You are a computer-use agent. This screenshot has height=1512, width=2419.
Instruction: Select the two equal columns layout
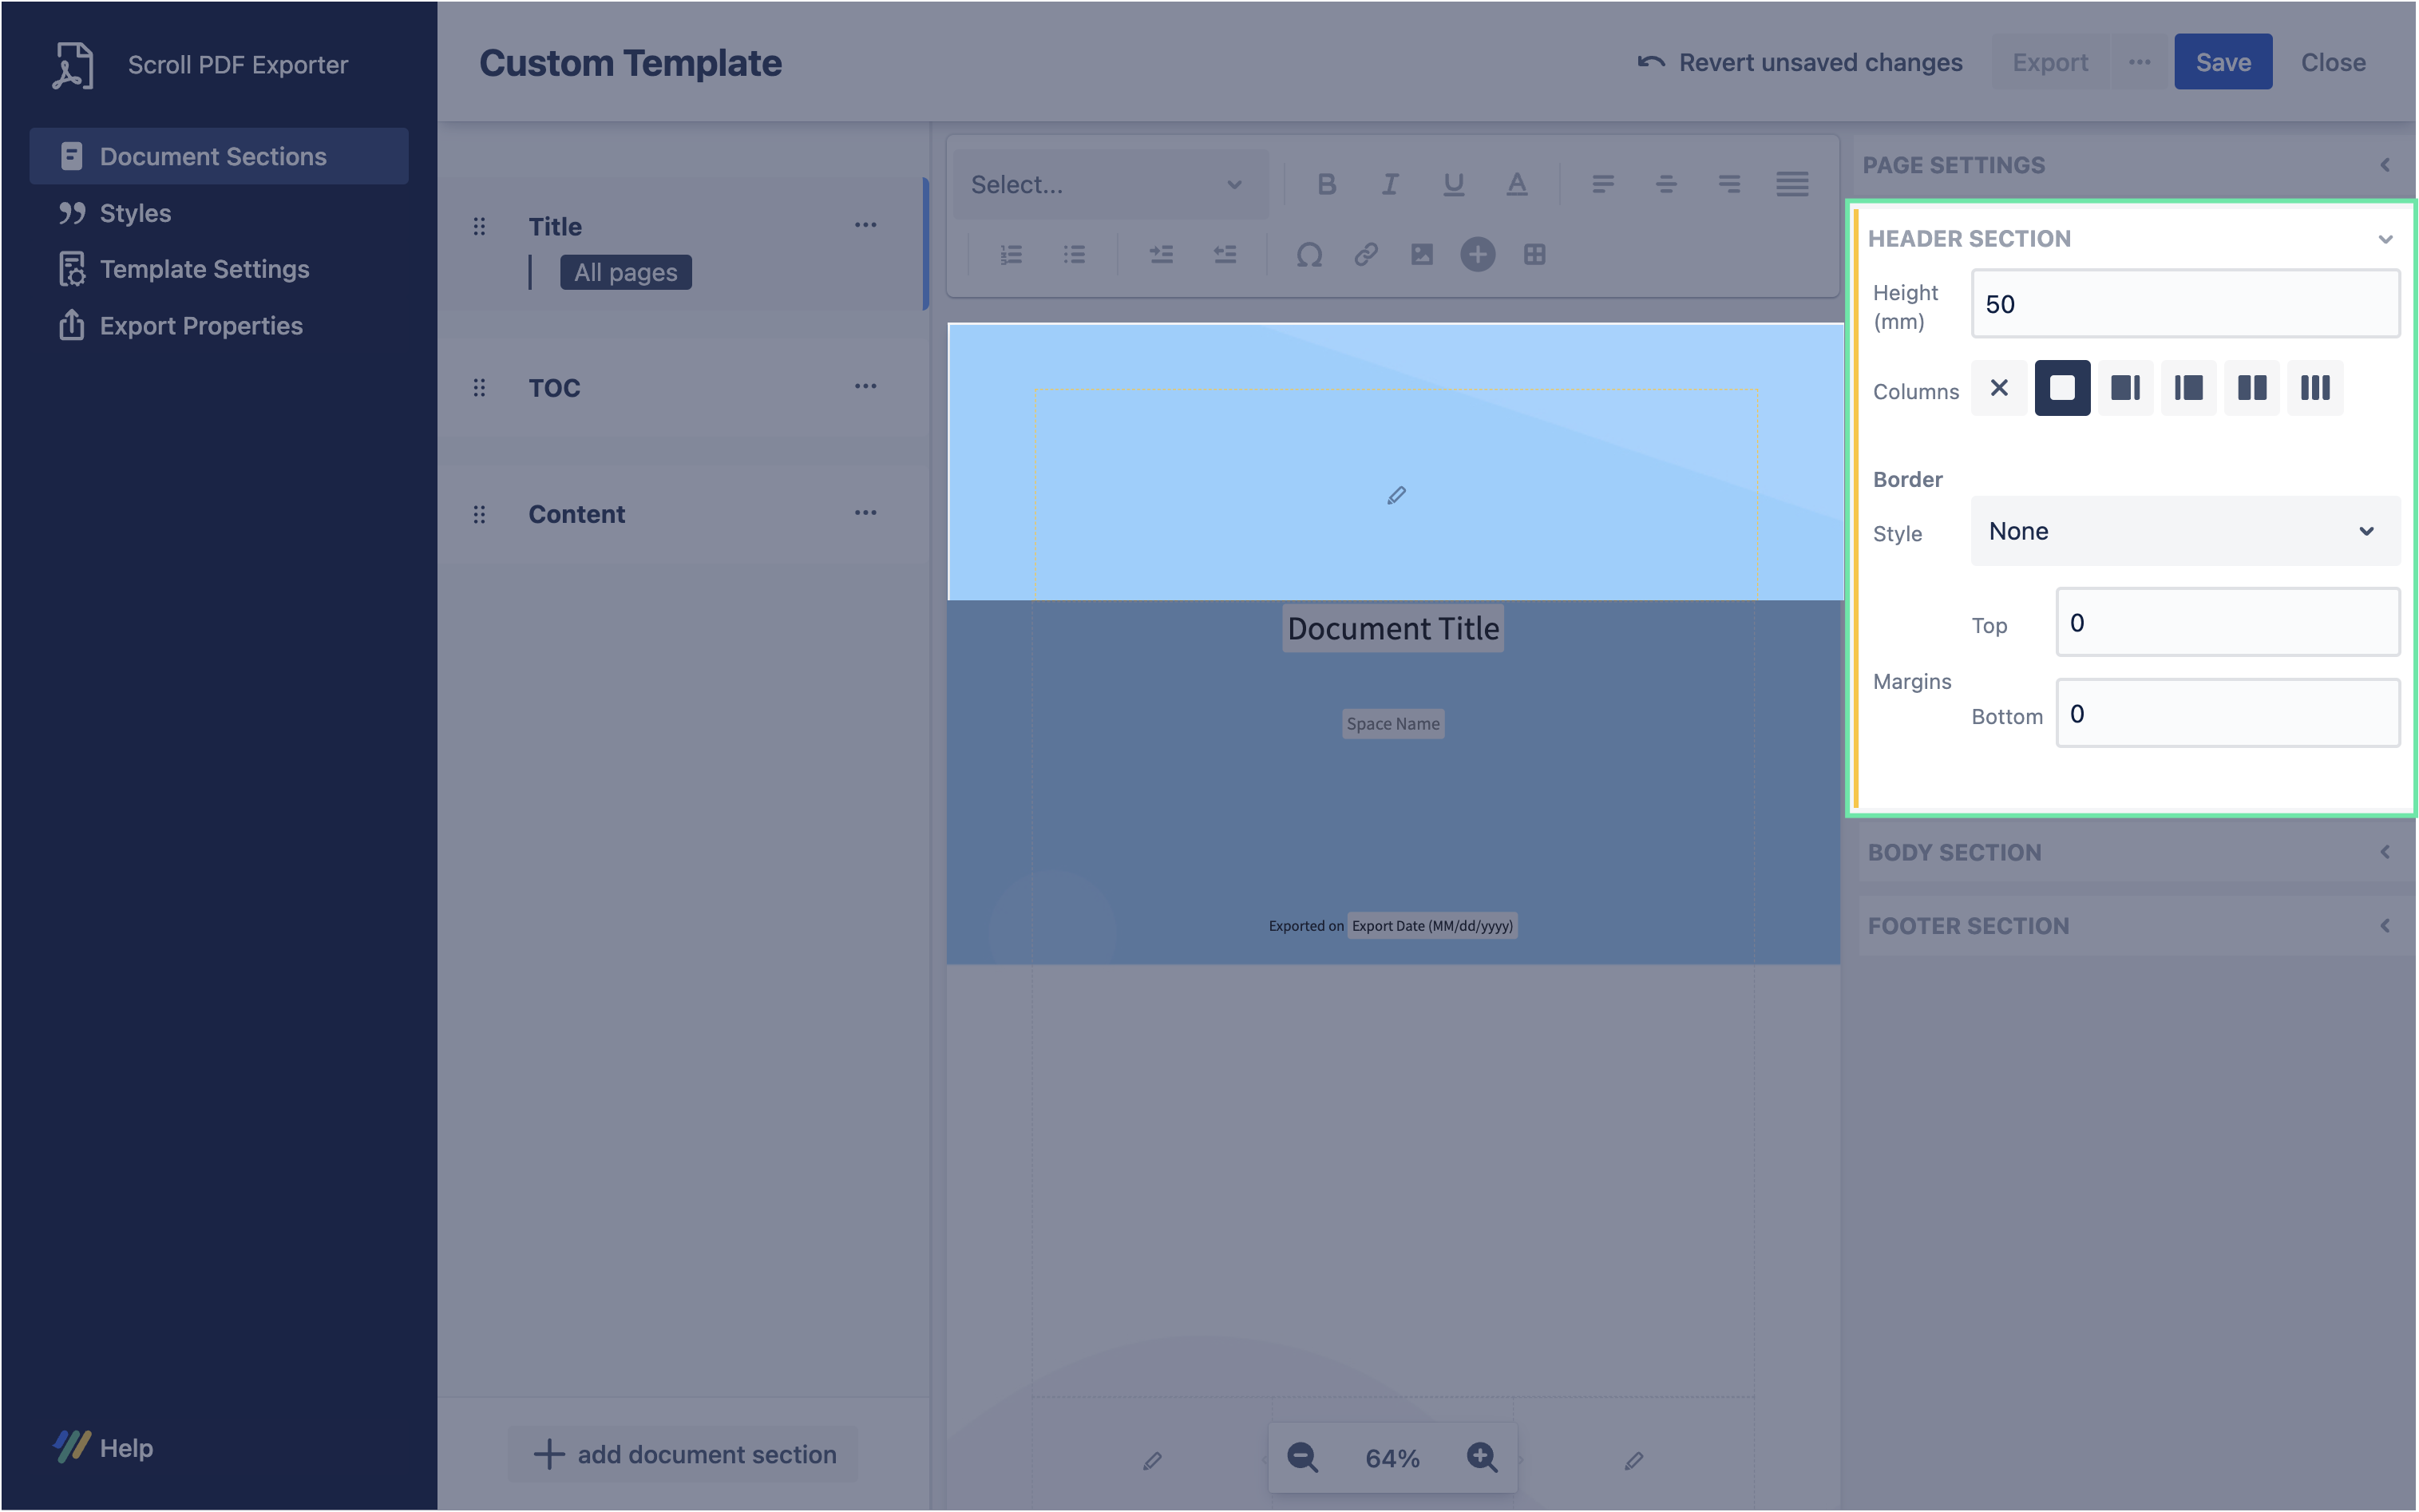tap(2251, 388)
